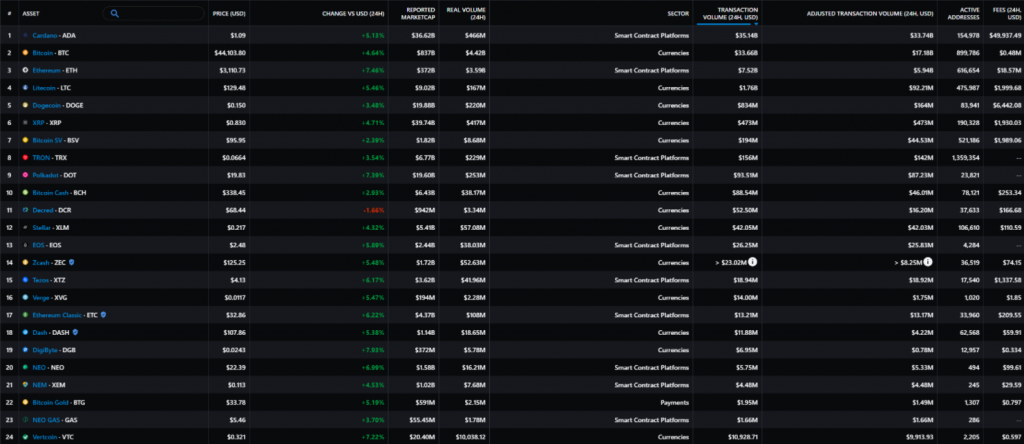Click the Polkadot coin icon
The width and height of the screenshot is (1024, 444).
[25, 175]
